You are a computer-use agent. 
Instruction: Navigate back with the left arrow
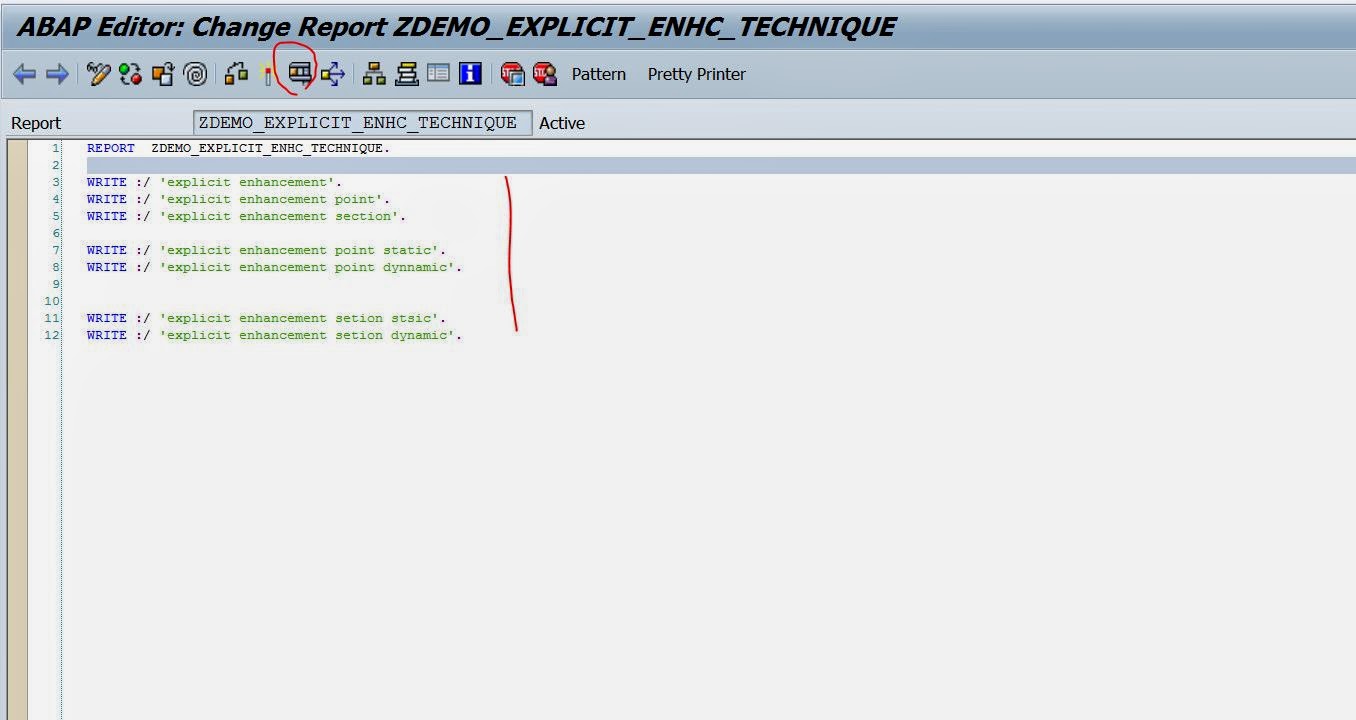[x=24, y=74]
